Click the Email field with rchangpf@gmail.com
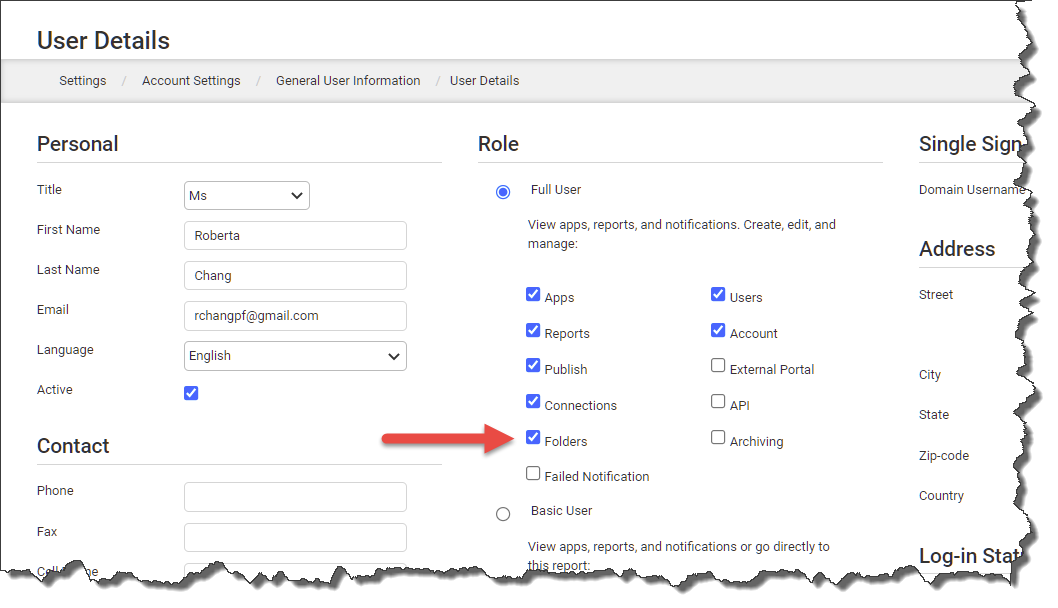 (296, 316)
